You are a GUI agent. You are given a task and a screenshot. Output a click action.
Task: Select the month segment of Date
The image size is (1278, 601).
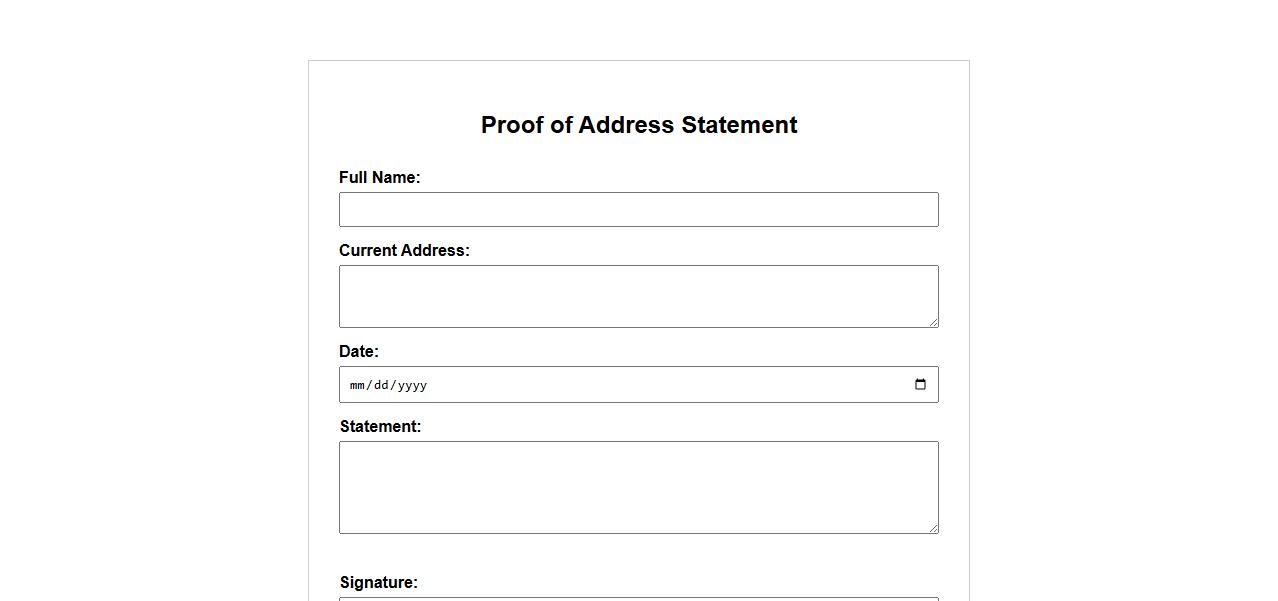[358, 385]
